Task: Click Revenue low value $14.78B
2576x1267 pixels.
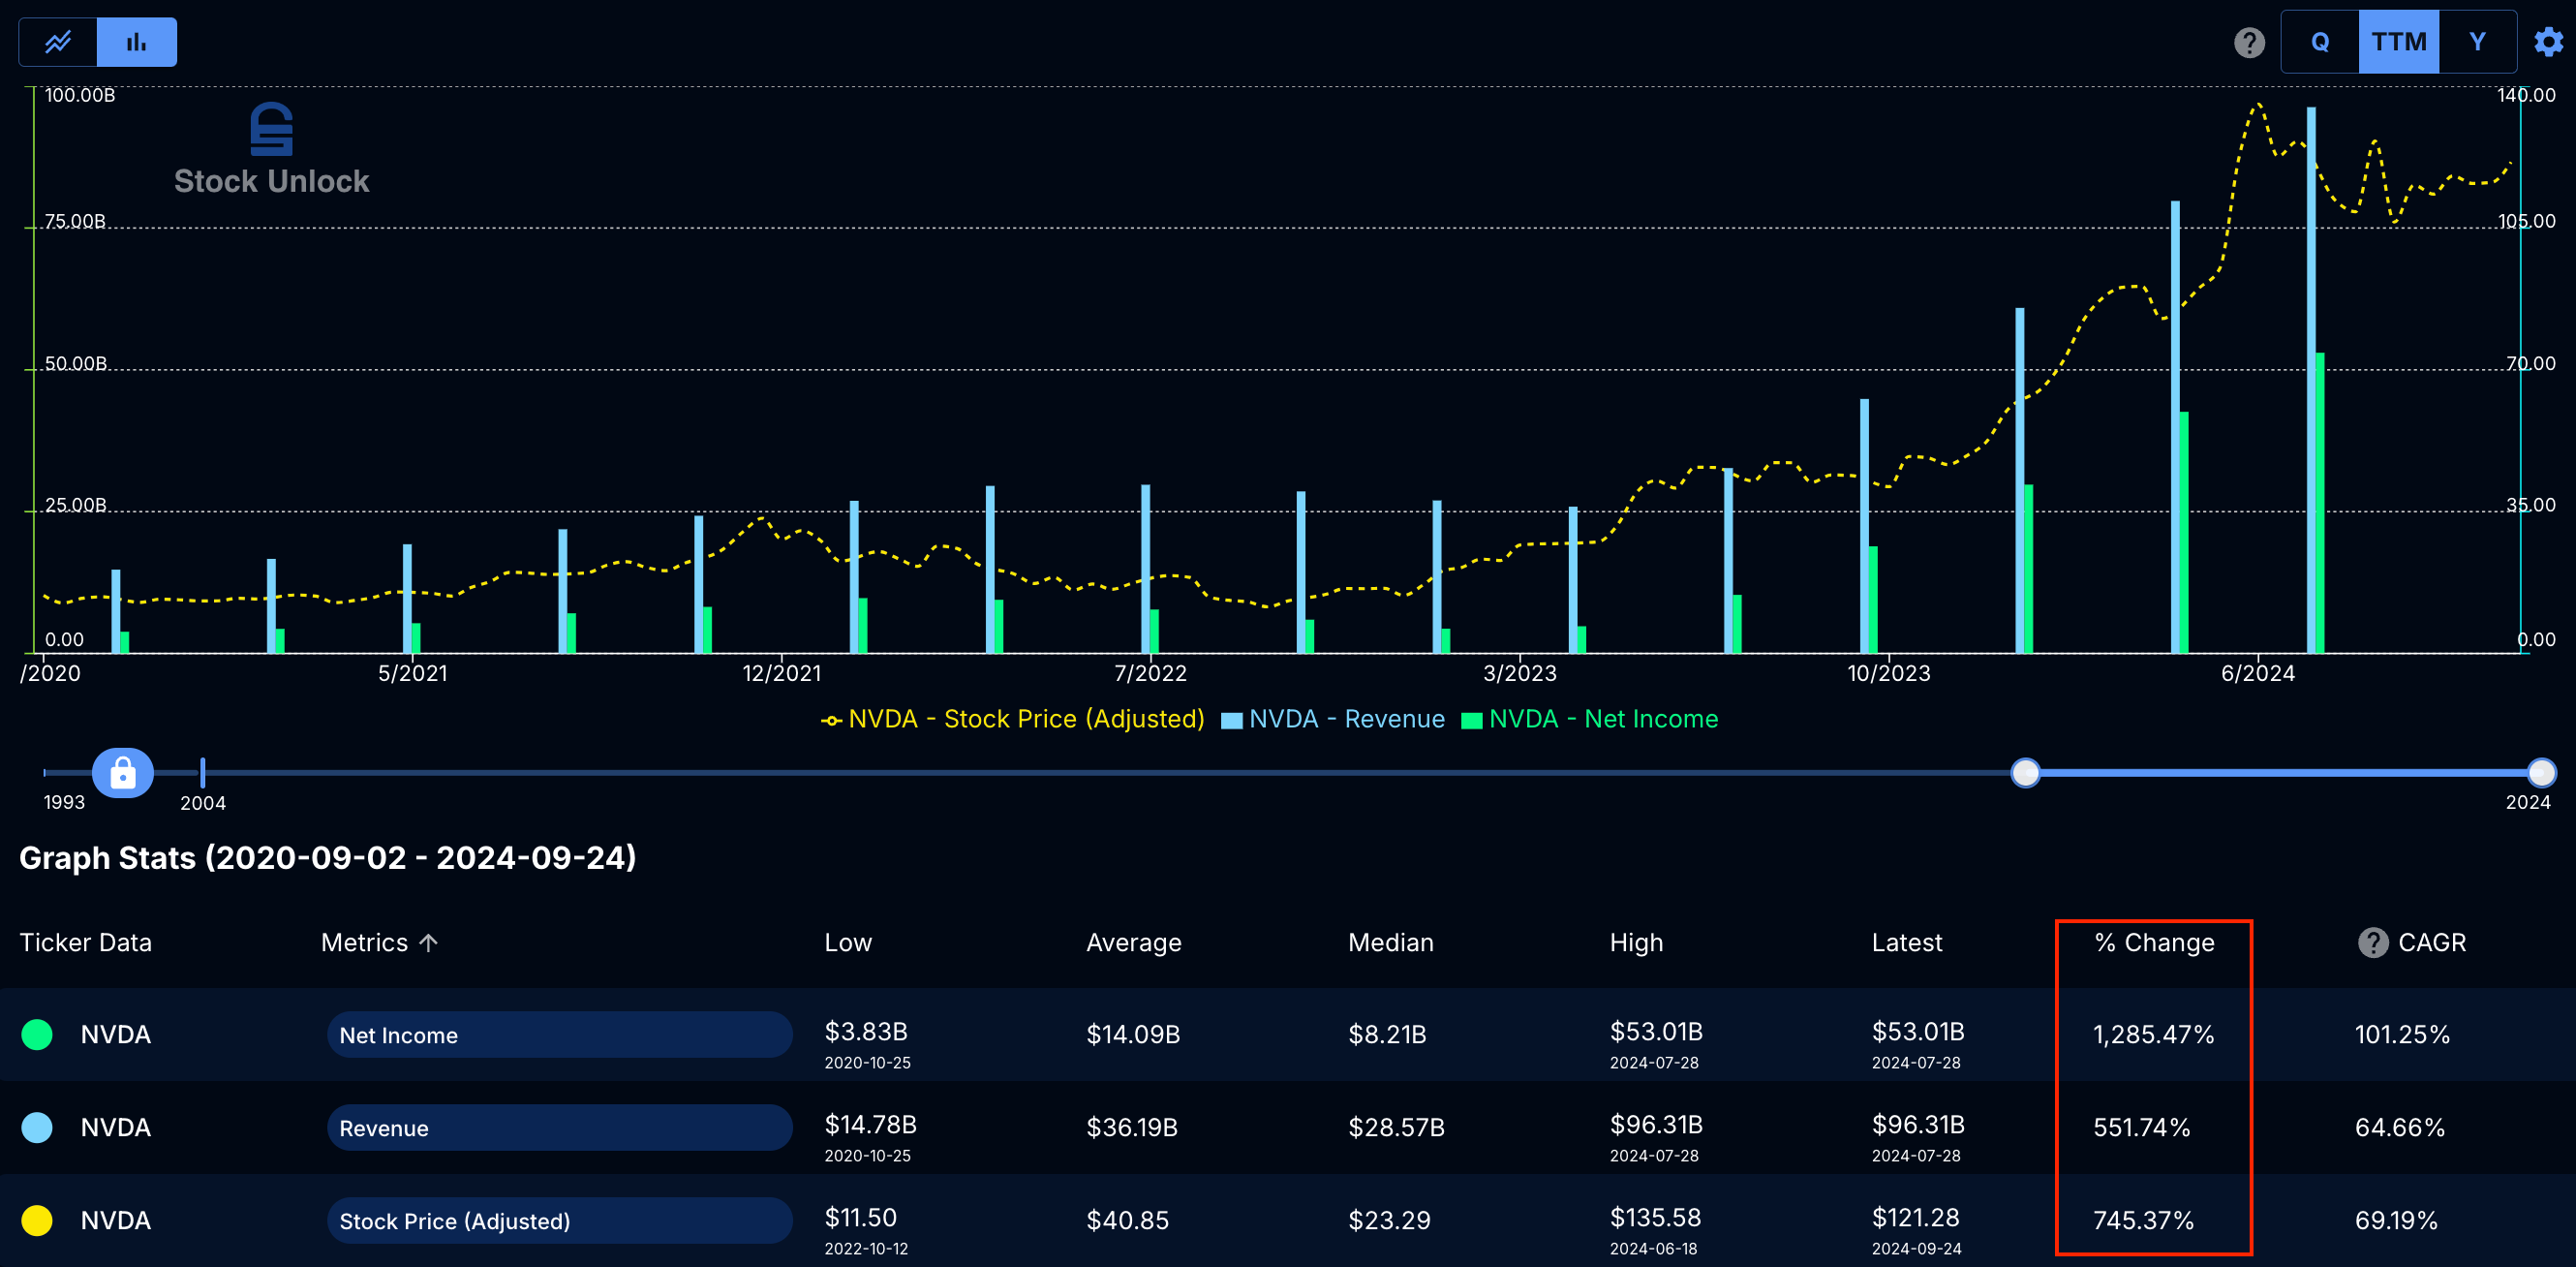Action: tap(870, 1125)
